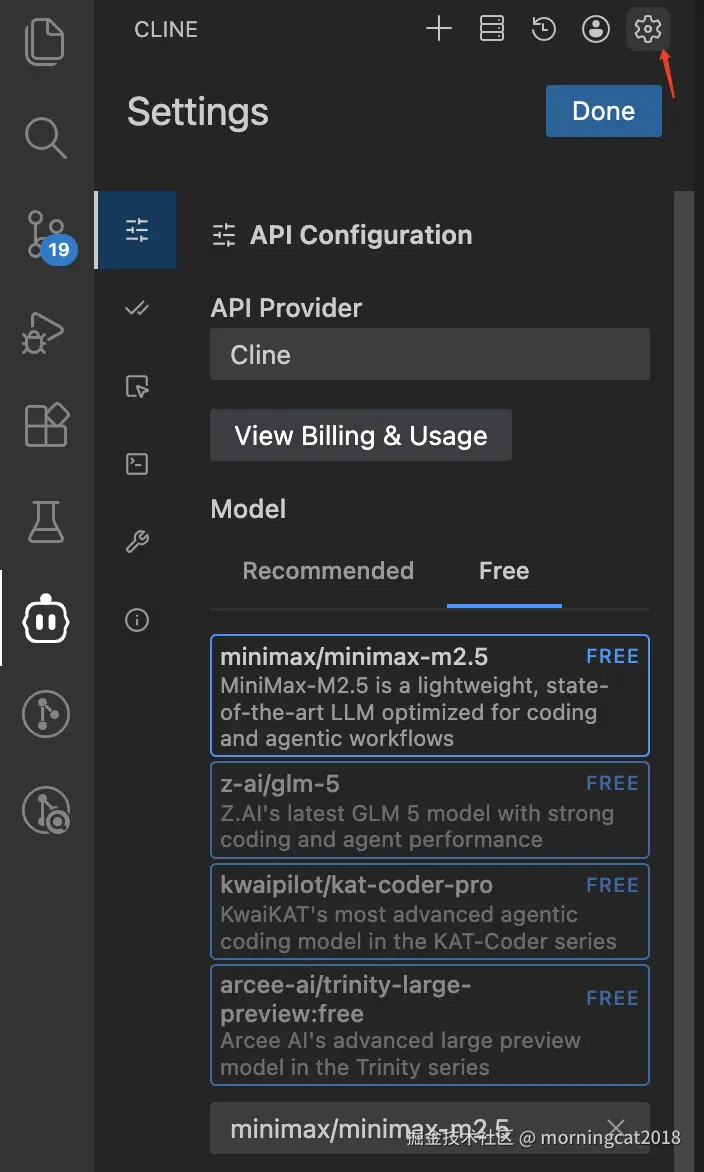
Task: Open the terminal settings section
Action: pyautogui.click(x=137, y=464)
